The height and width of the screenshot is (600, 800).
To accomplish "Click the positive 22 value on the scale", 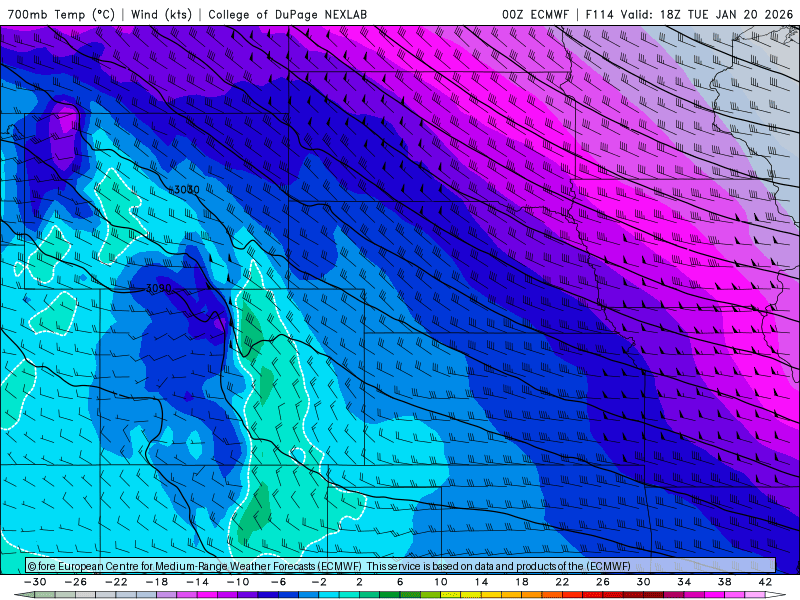I will pos(562,582).
